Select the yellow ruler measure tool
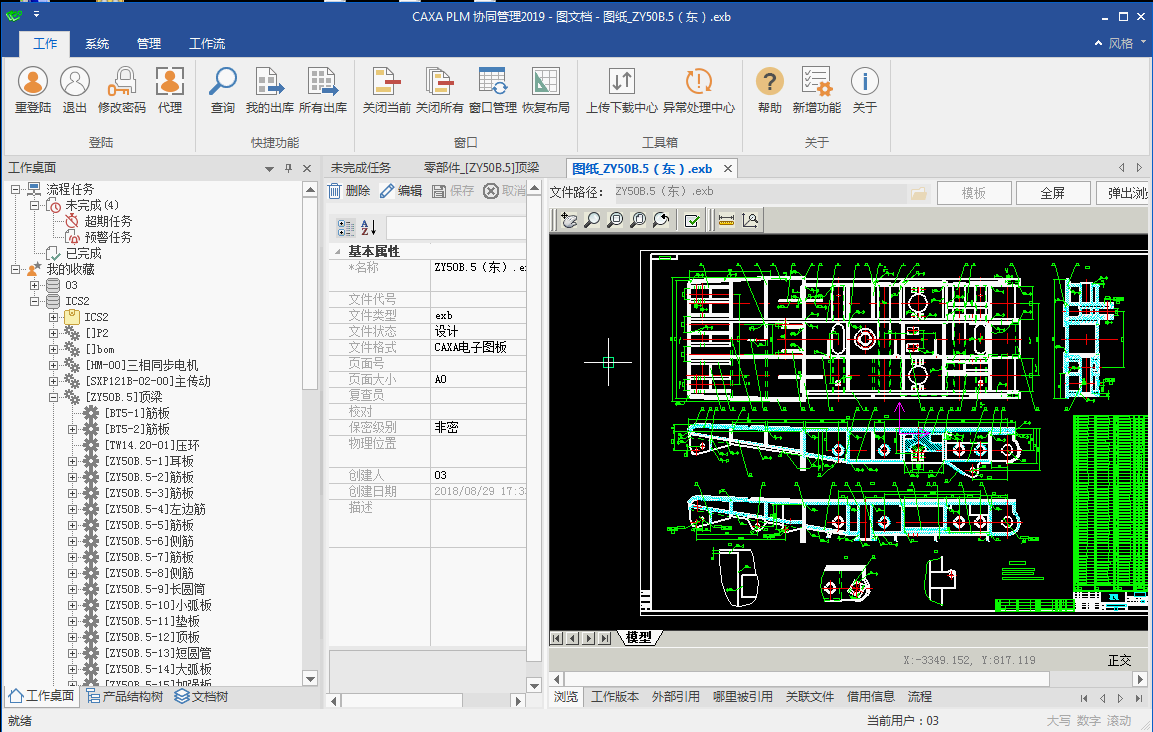This screenshot has width=1153, height=732. click(x=727, y=220)
